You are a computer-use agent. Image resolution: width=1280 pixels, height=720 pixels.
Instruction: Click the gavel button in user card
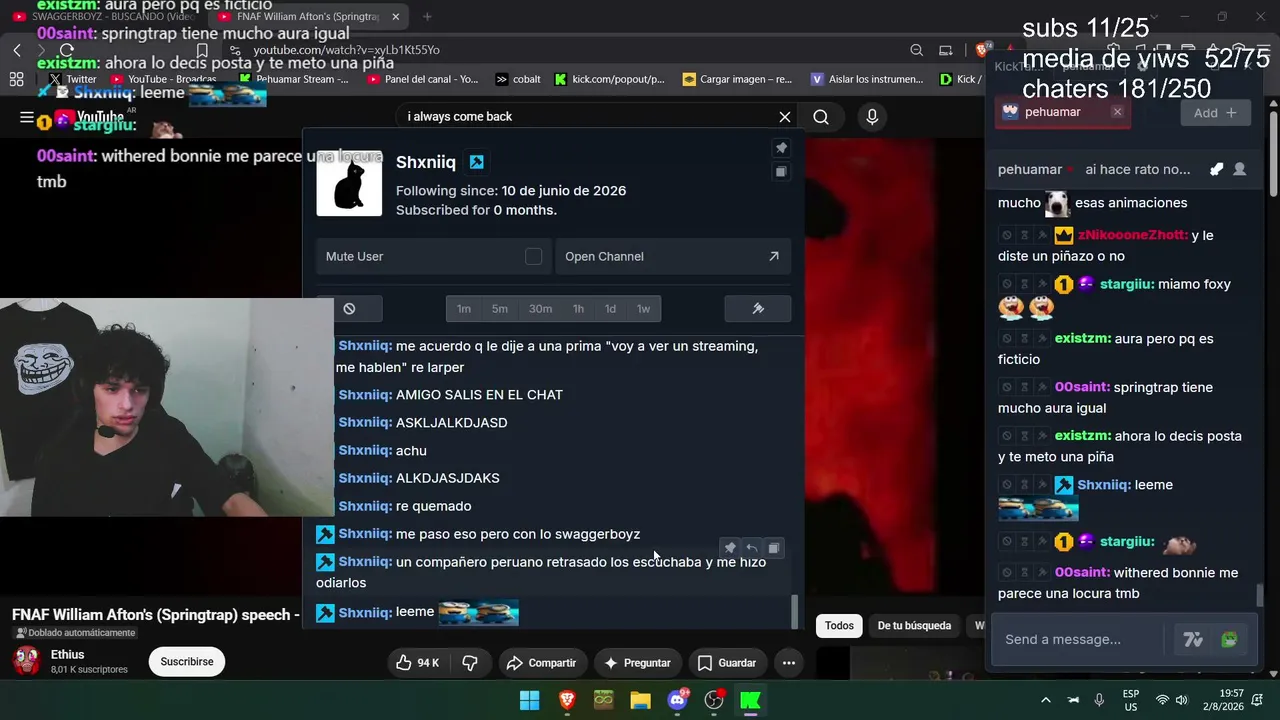[x=758, y=308]
